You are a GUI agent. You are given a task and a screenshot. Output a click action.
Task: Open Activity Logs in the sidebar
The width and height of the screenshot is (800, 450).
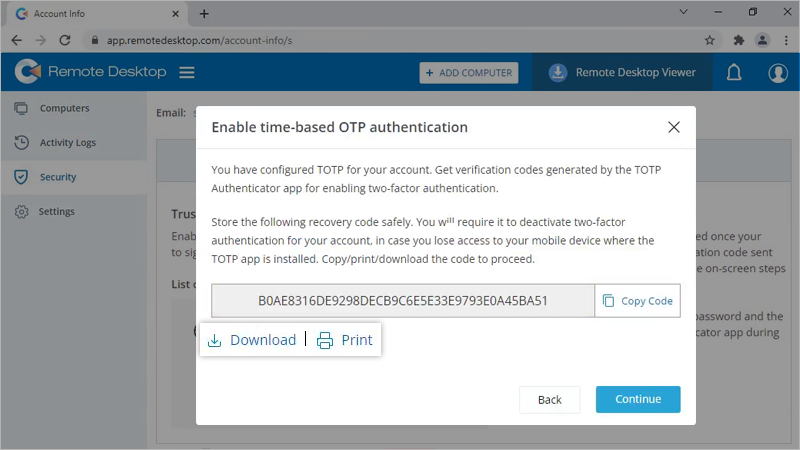pyautogui.click(x=67, y=143)
